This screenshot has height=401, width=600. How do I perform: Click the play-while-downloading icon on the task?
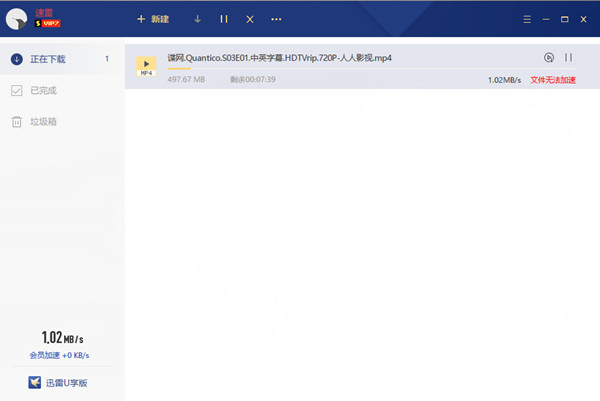548,58
